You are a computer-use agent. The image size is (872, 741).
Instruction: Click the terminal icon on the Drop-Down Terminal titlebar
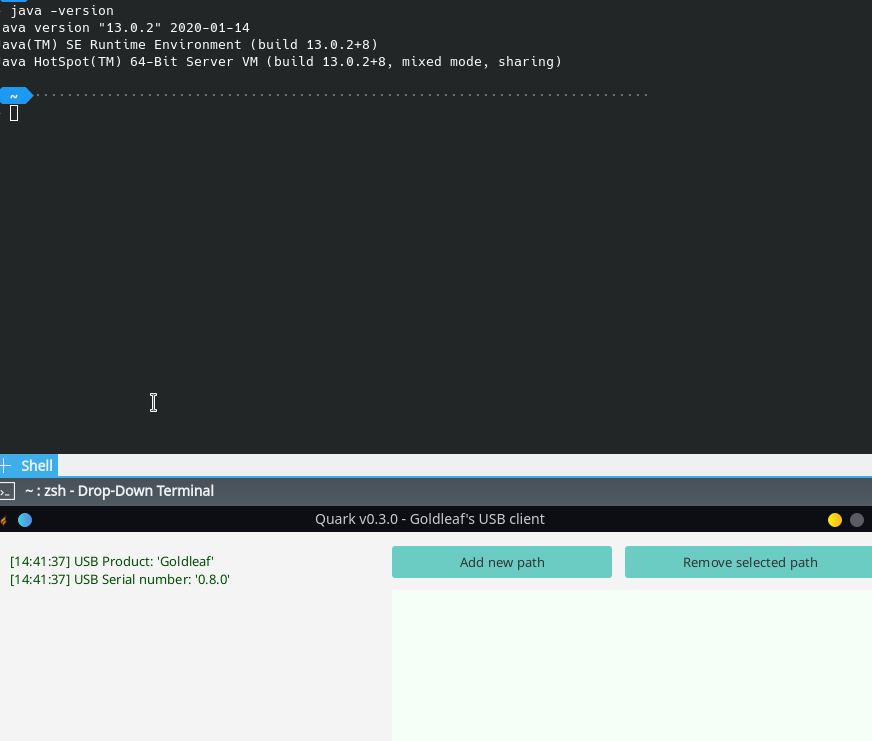click(8, 491)
